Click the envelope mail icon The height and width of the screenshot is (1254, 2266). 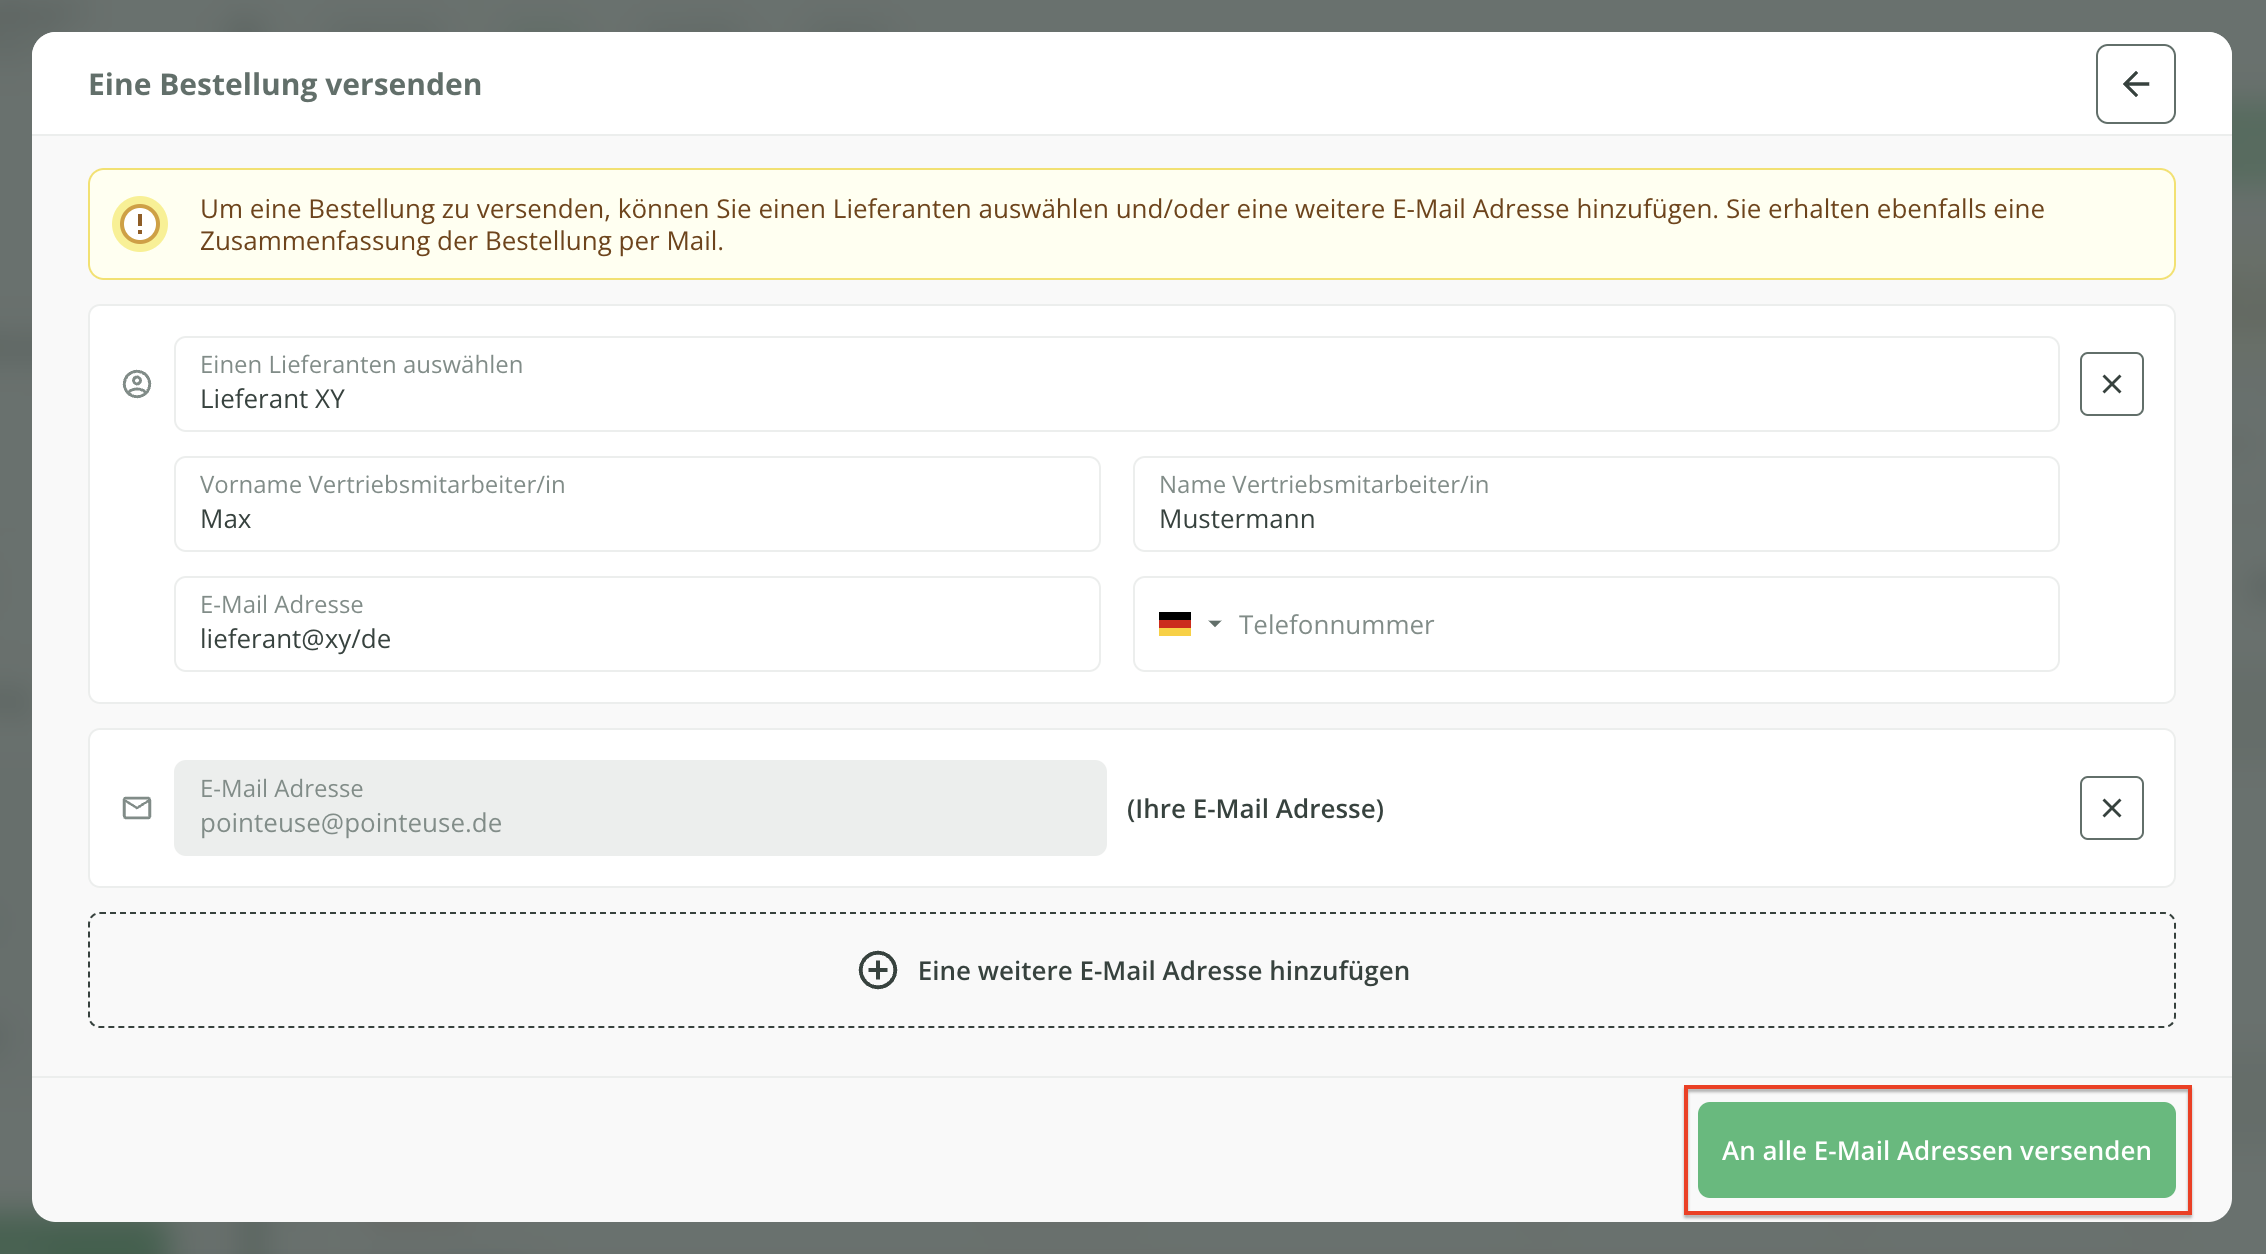click(137, 808)
